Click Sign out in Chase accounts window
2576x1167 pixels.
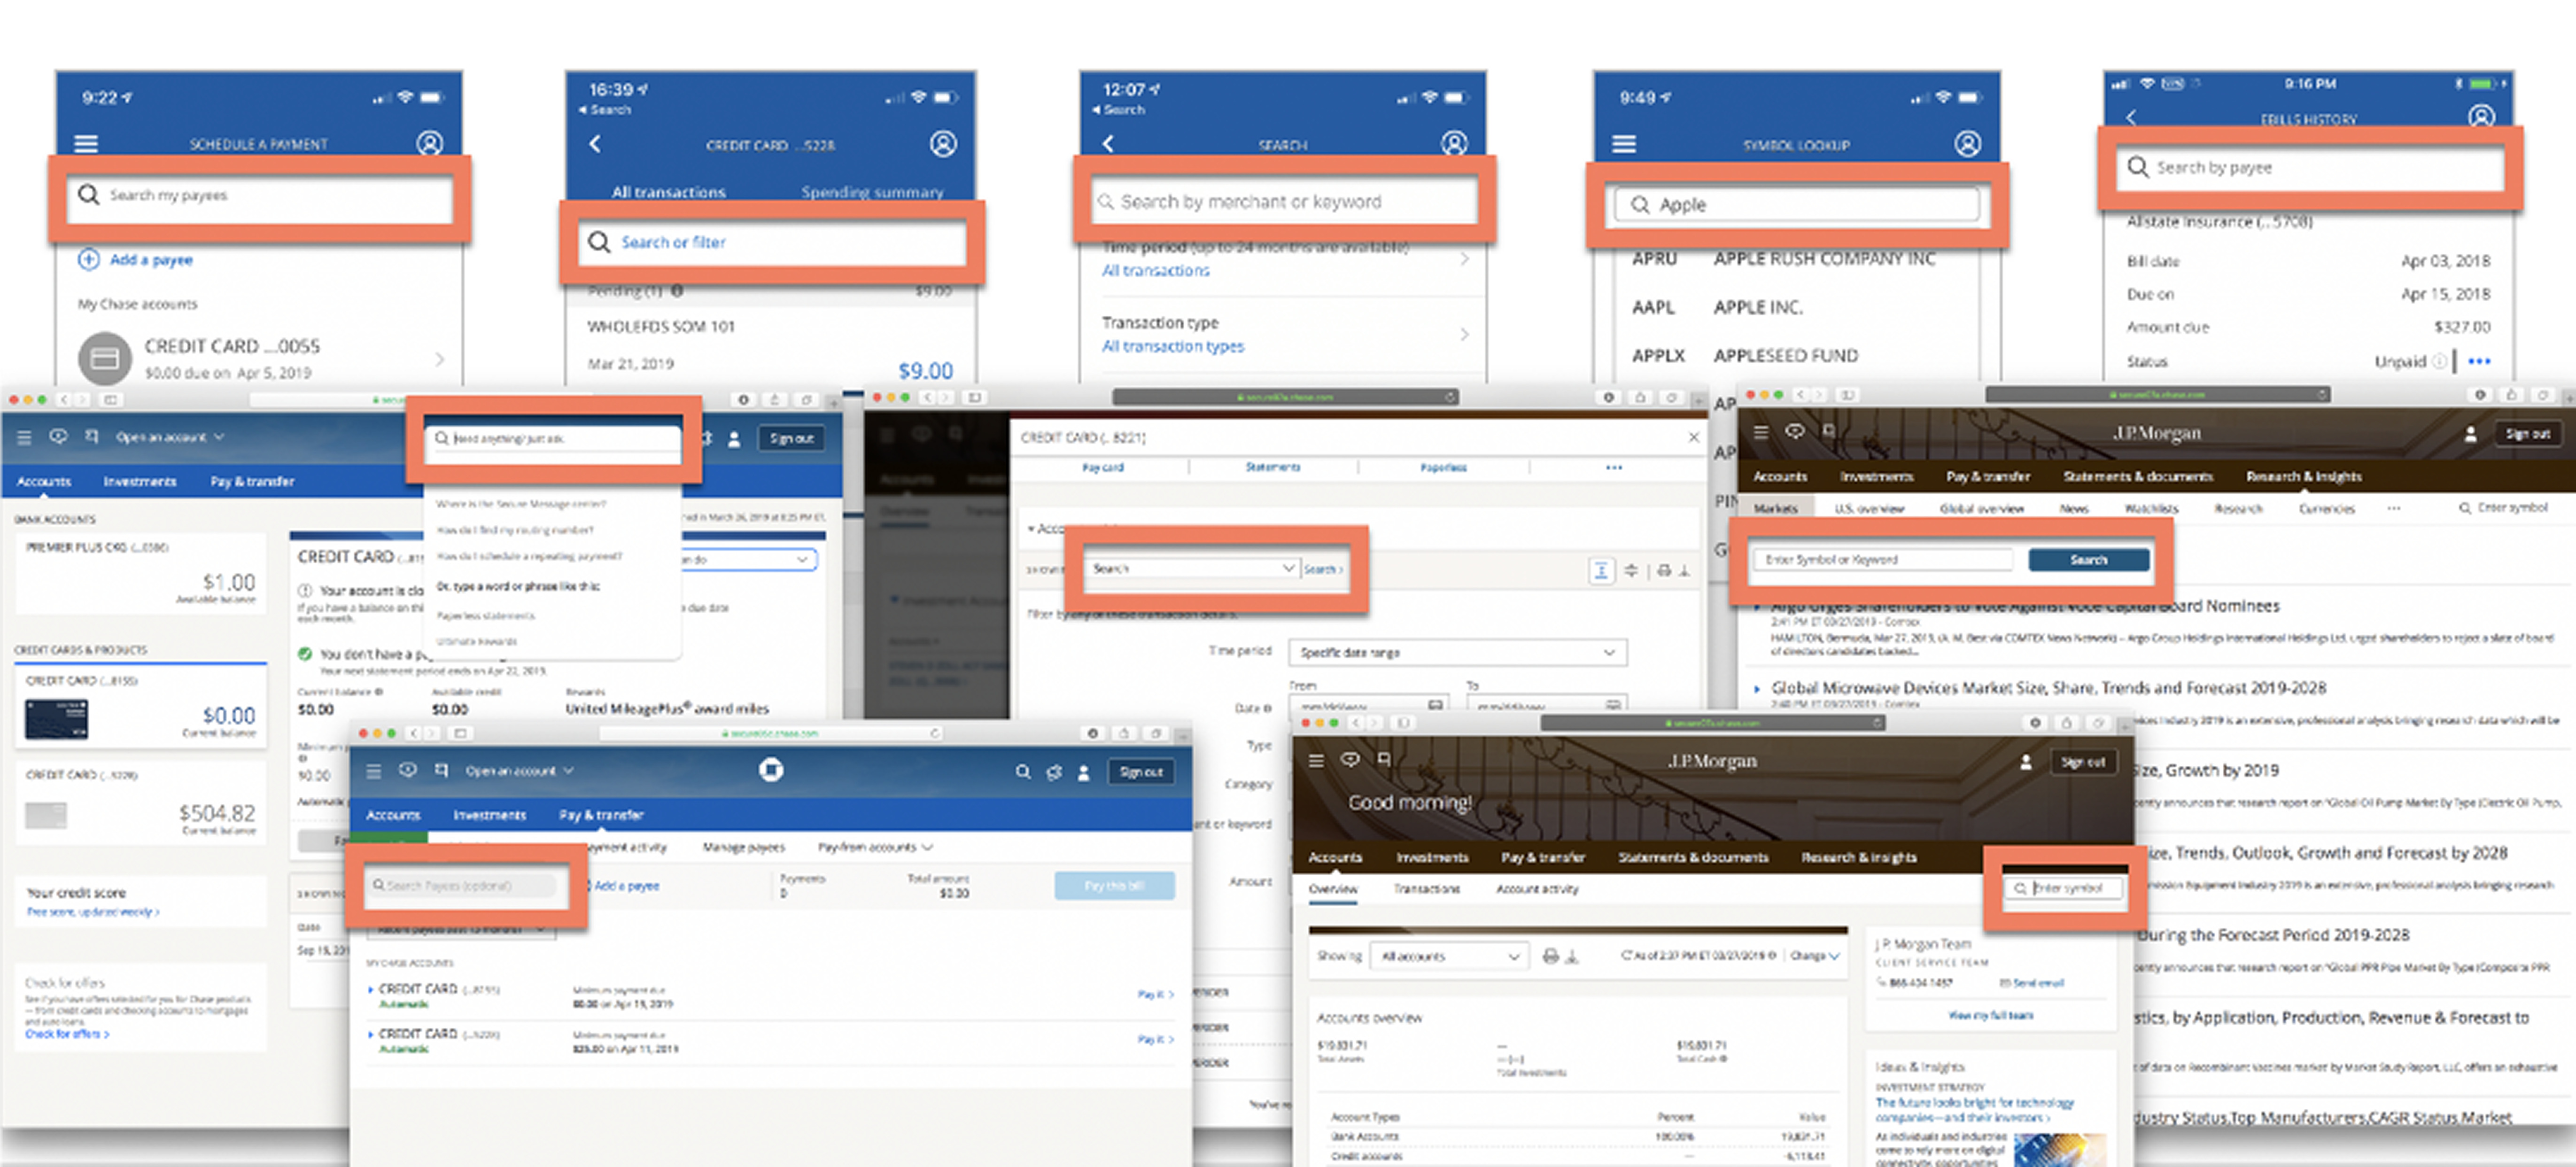click(x=791, y=439)
